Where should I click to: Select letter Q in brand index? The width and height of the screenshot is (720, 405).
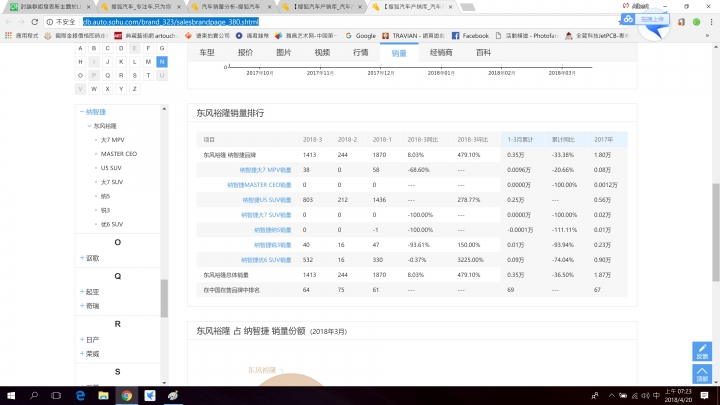point(107,75)
